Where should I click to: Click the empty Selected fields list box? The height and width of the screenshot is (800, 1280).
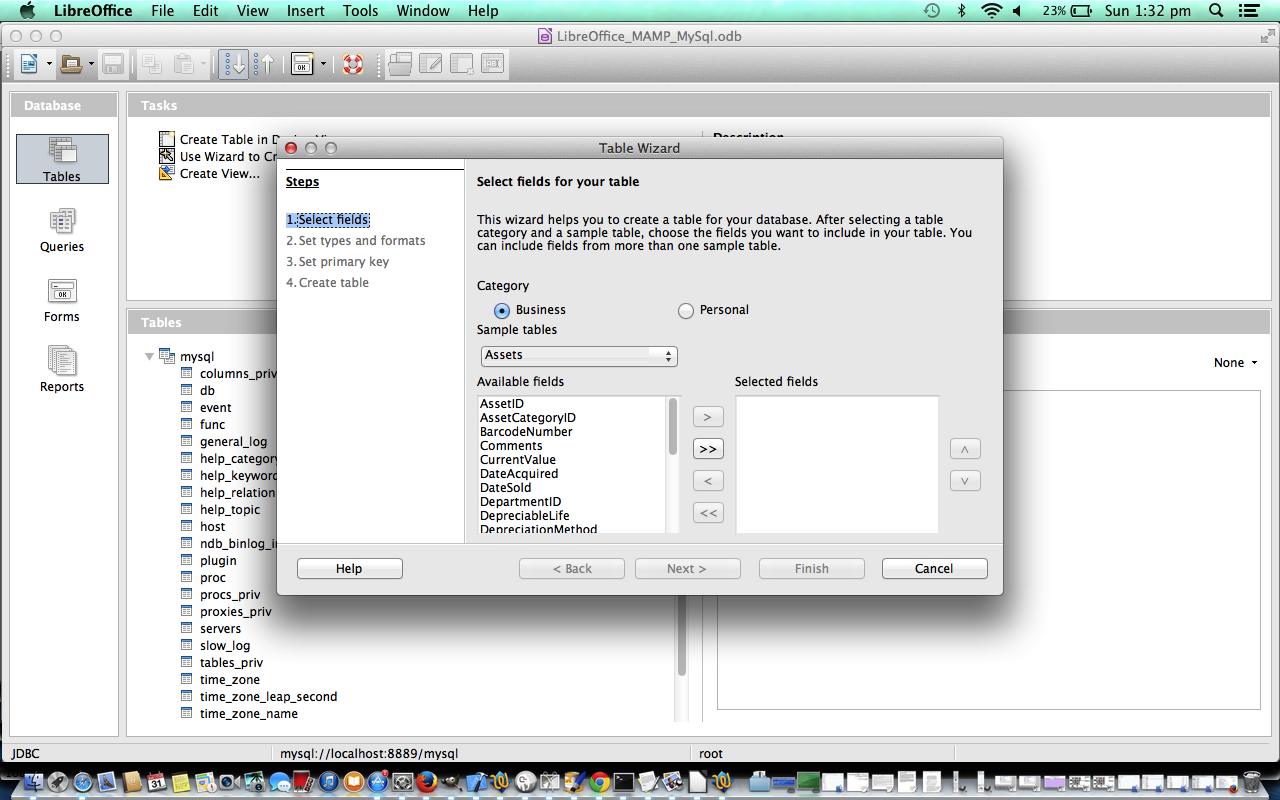(x=837, y=465)
